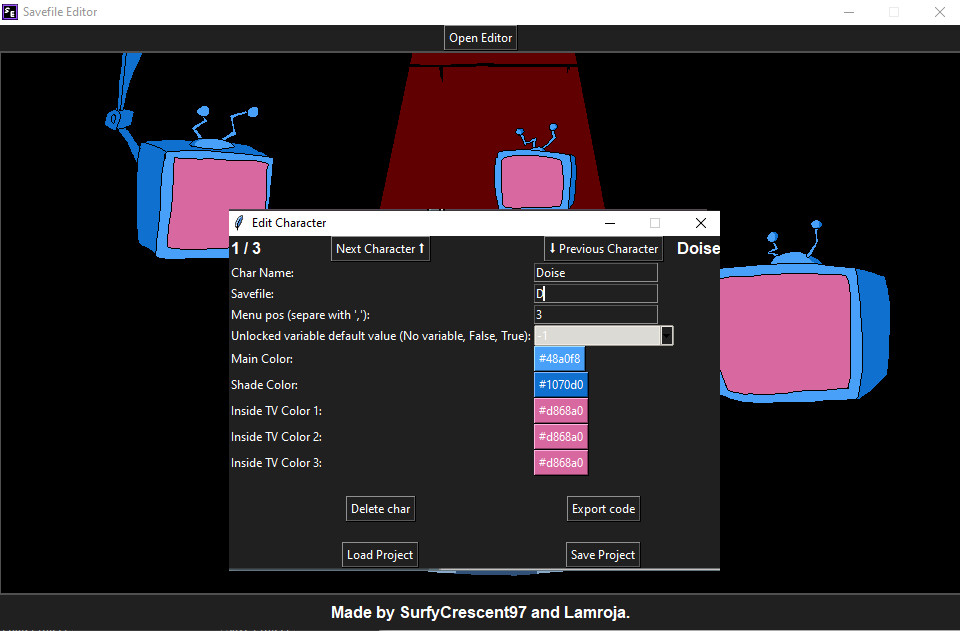Go to Previous Character

pos(603,249)
